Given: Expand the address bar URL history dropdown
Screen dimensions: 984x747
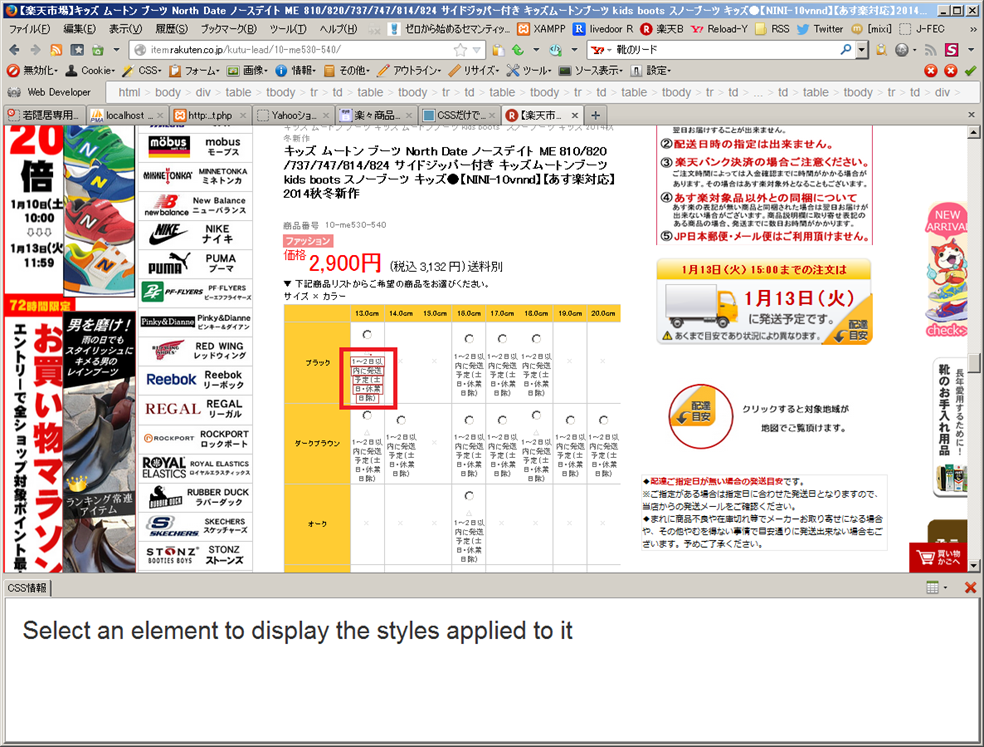Looking at the screenshot, I should [x=477, y=50].
